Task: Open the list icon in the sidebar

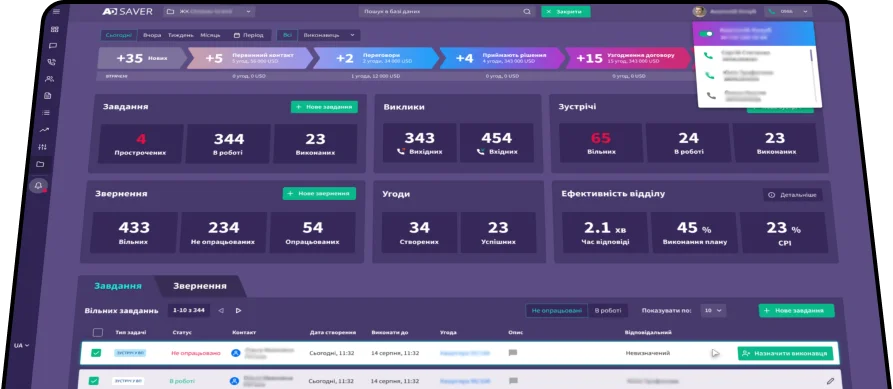Action: click(x=47, y=113)
